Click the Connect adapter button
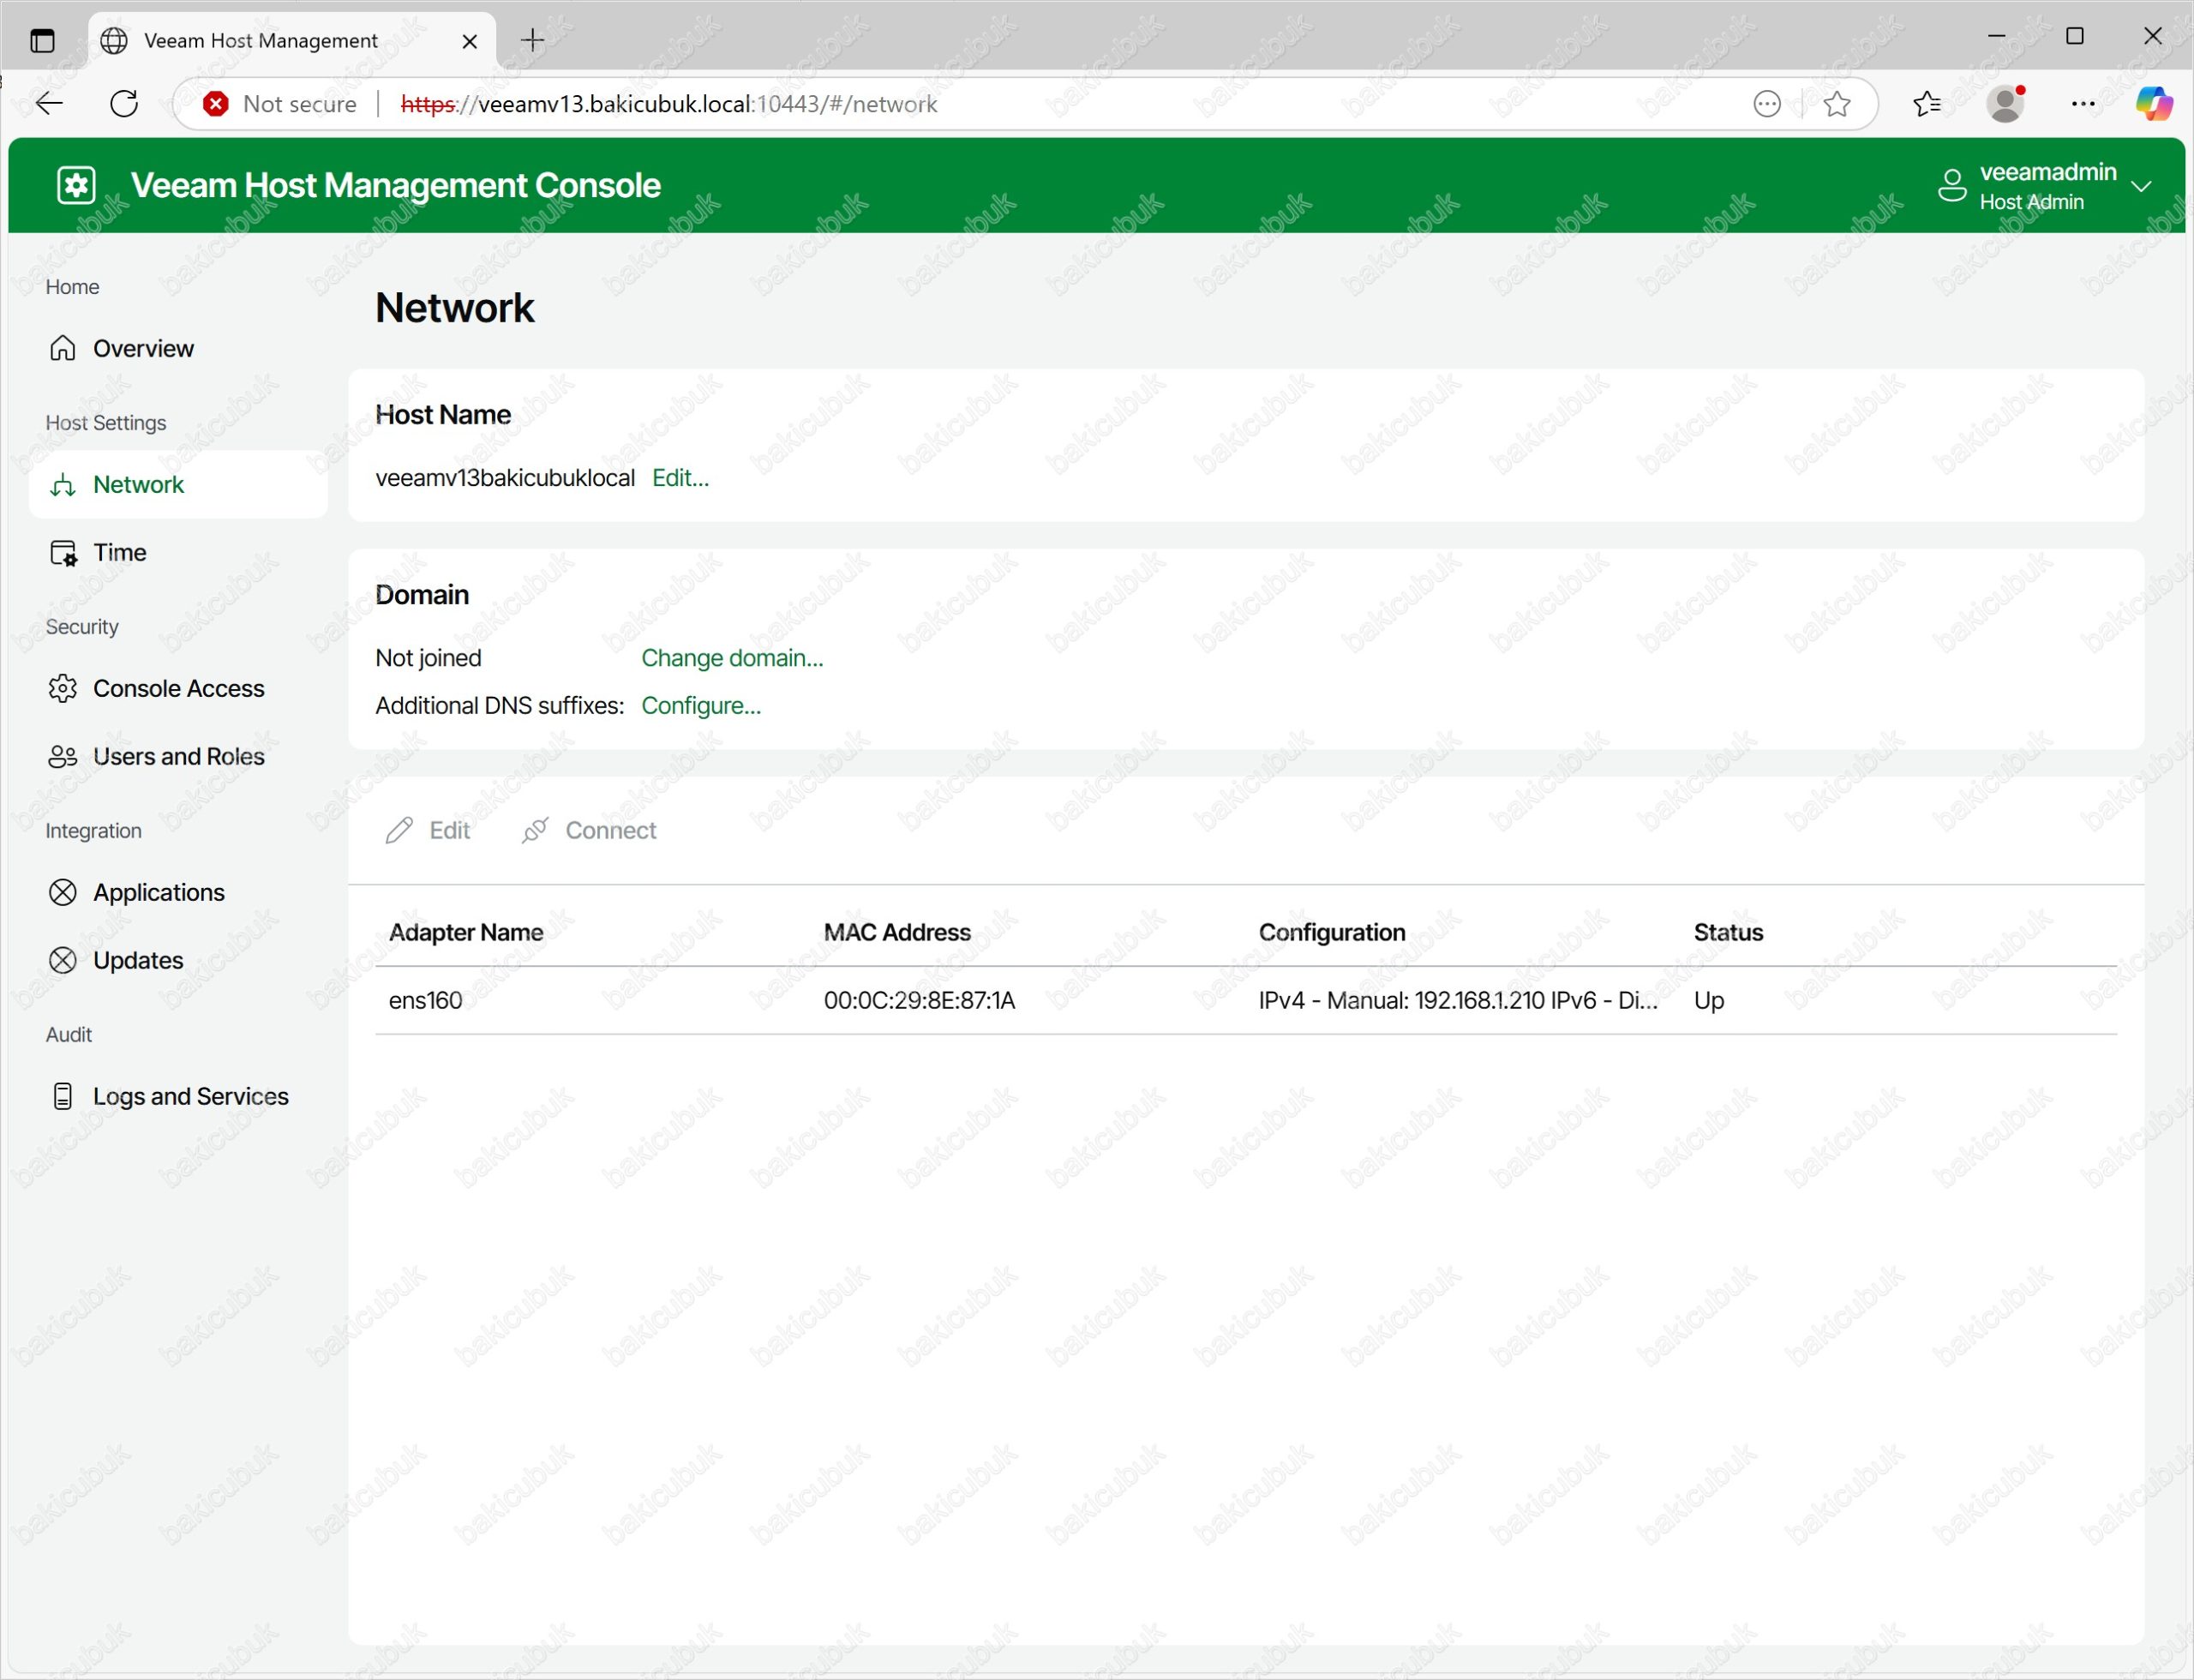 tap(589, 831)
